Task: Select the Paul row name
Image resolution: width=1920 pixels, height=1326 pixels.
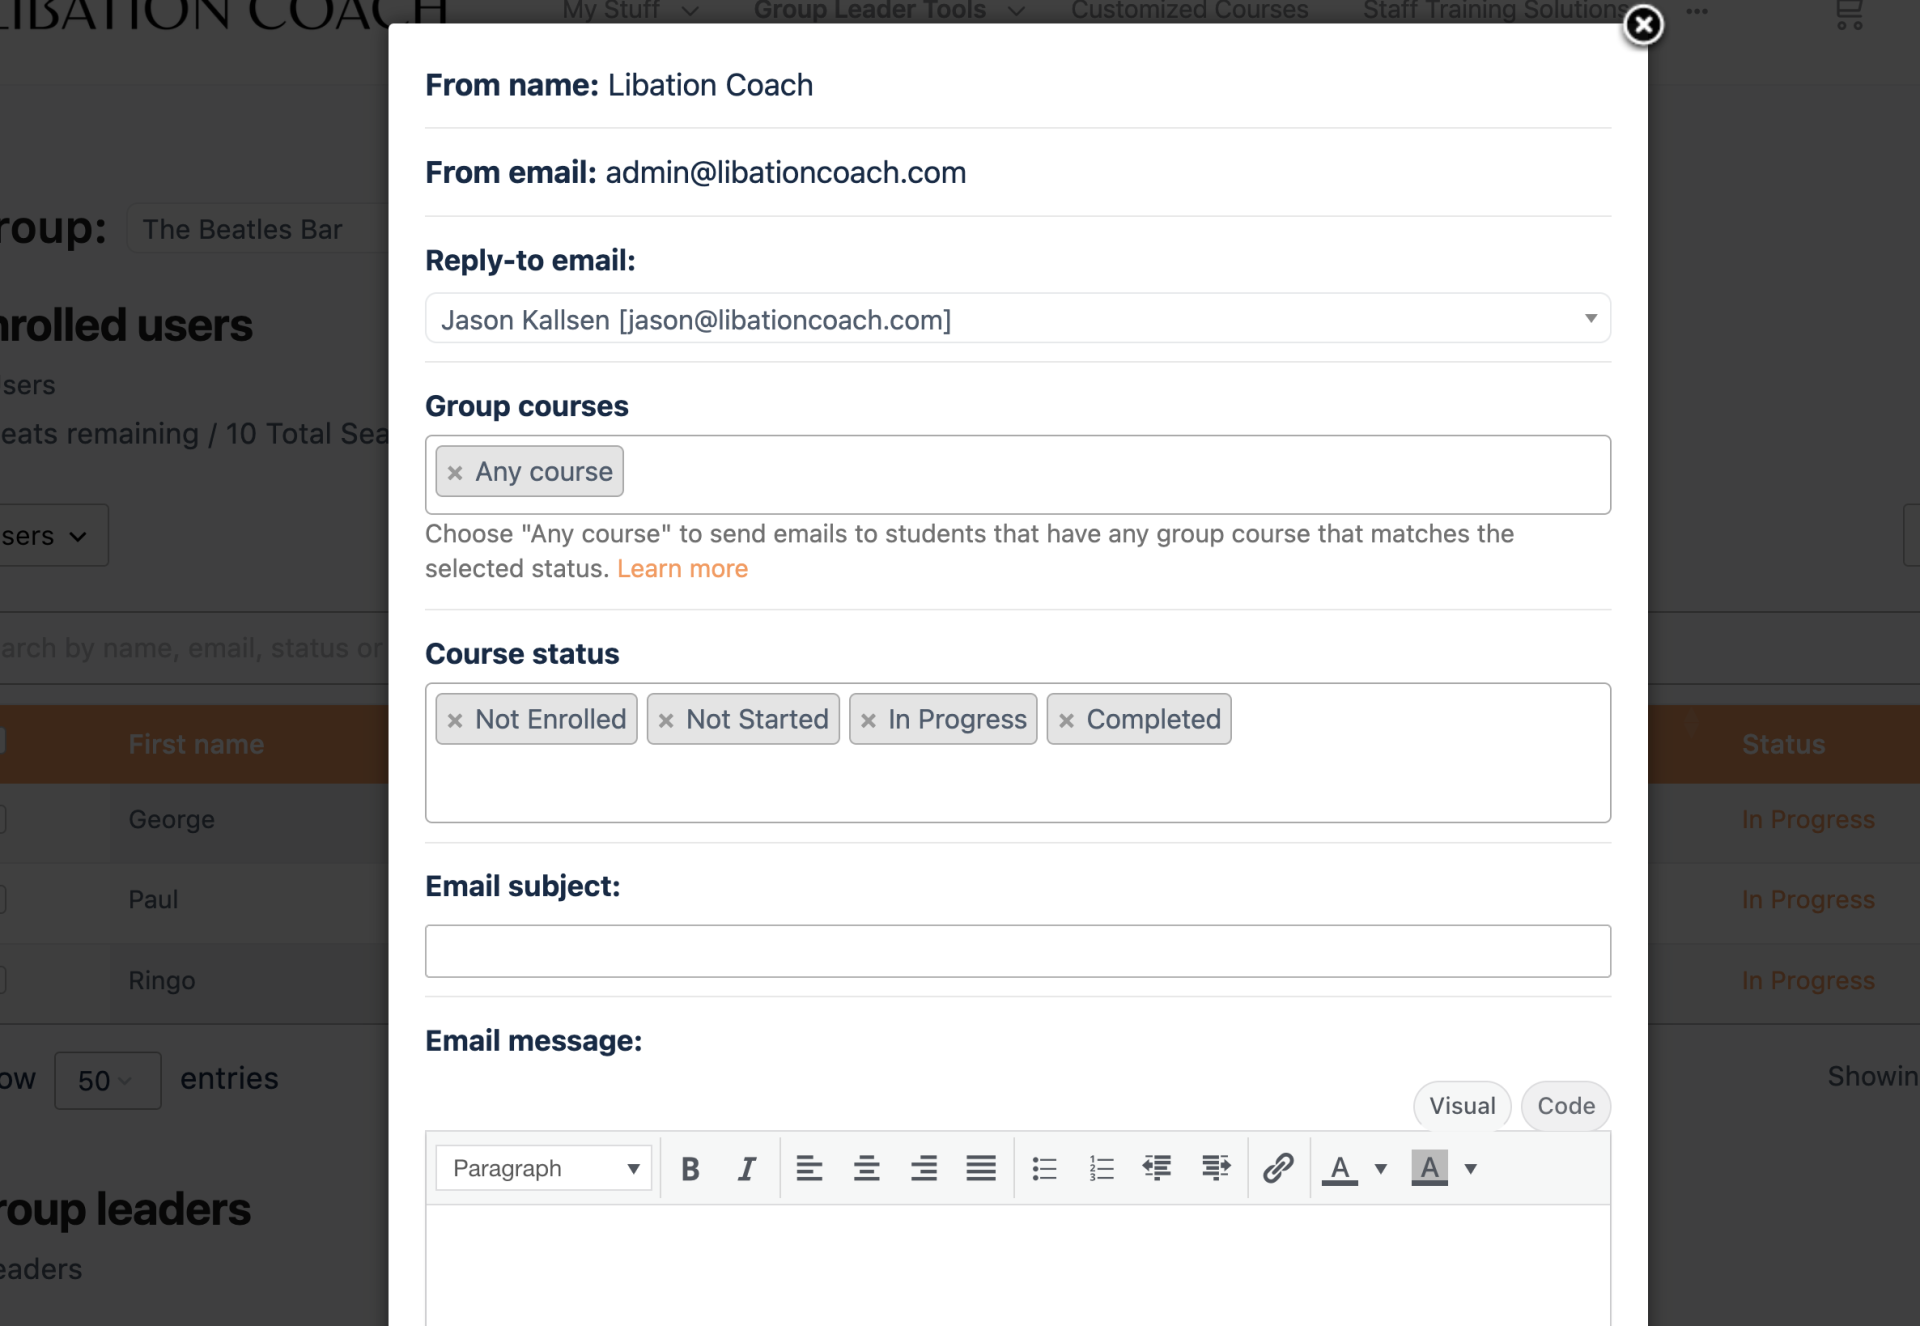Action: (153, 899)
